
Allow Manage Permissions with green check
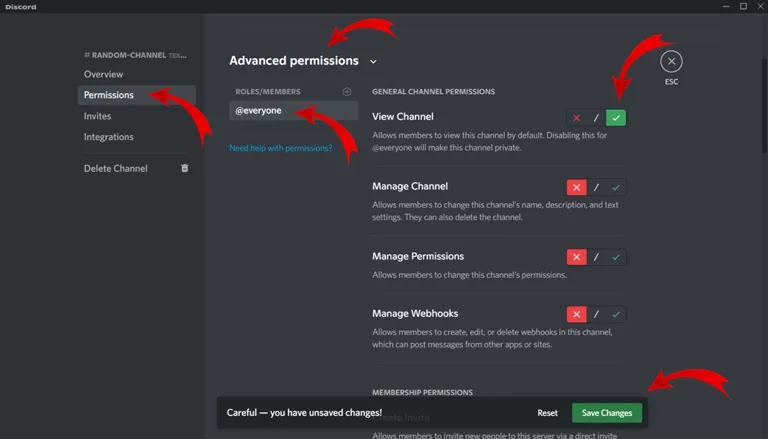click(x=616, y=257)
